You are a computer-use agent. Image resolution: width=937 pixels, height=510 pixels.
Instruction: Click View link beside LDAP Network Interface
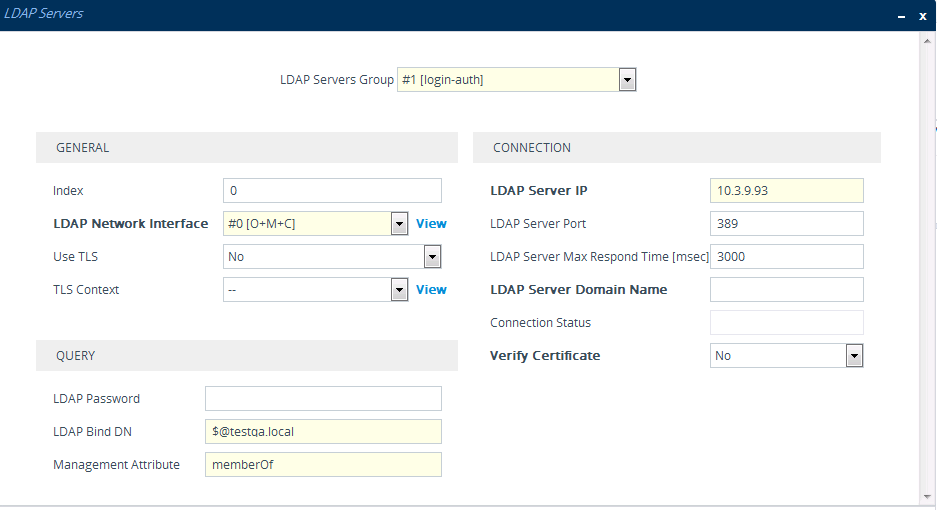[x=431, y=224]
